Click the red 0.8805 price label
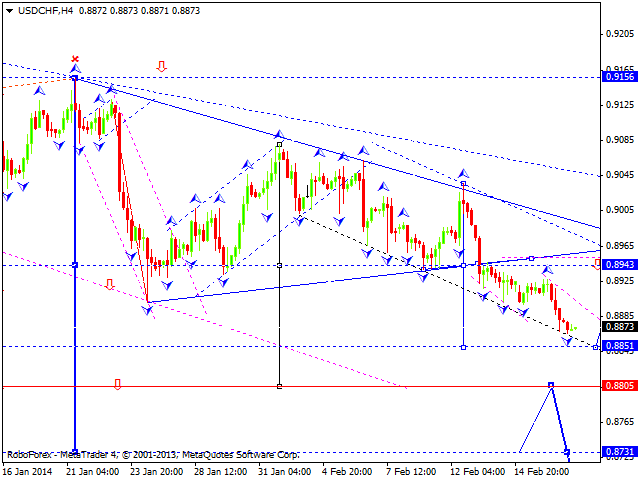Screen dimensions: 640x480 pyautogui.click(x=620, y=385)
